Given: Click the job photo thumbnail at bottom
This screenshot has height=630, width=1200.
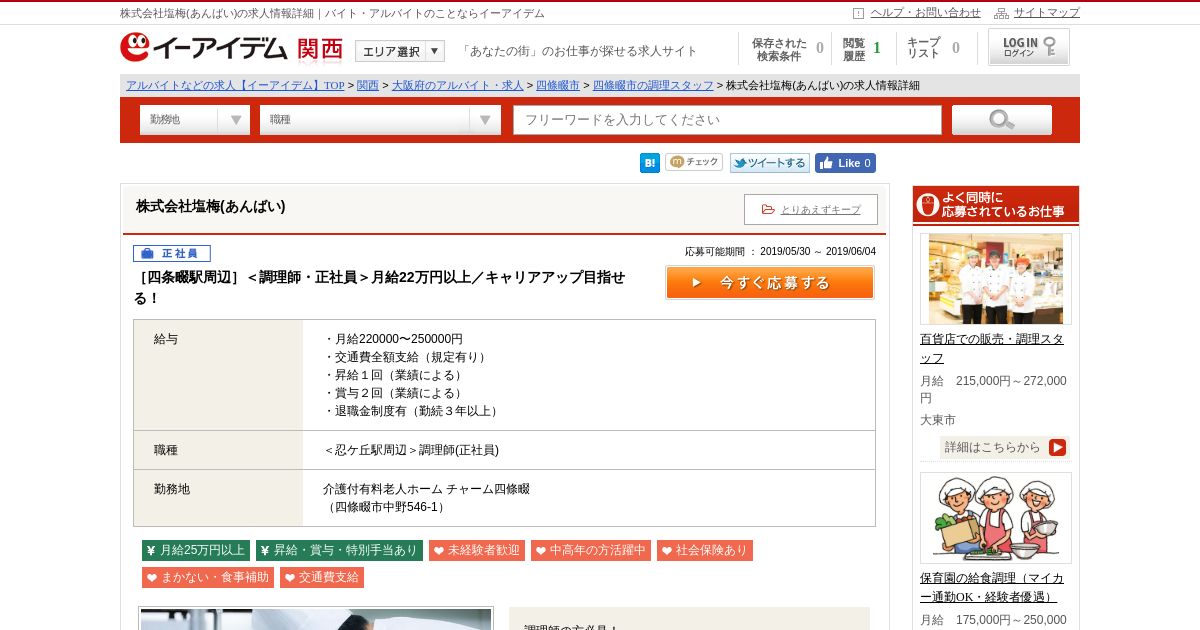Looking at the screenshot, I should tap(316, 619).
